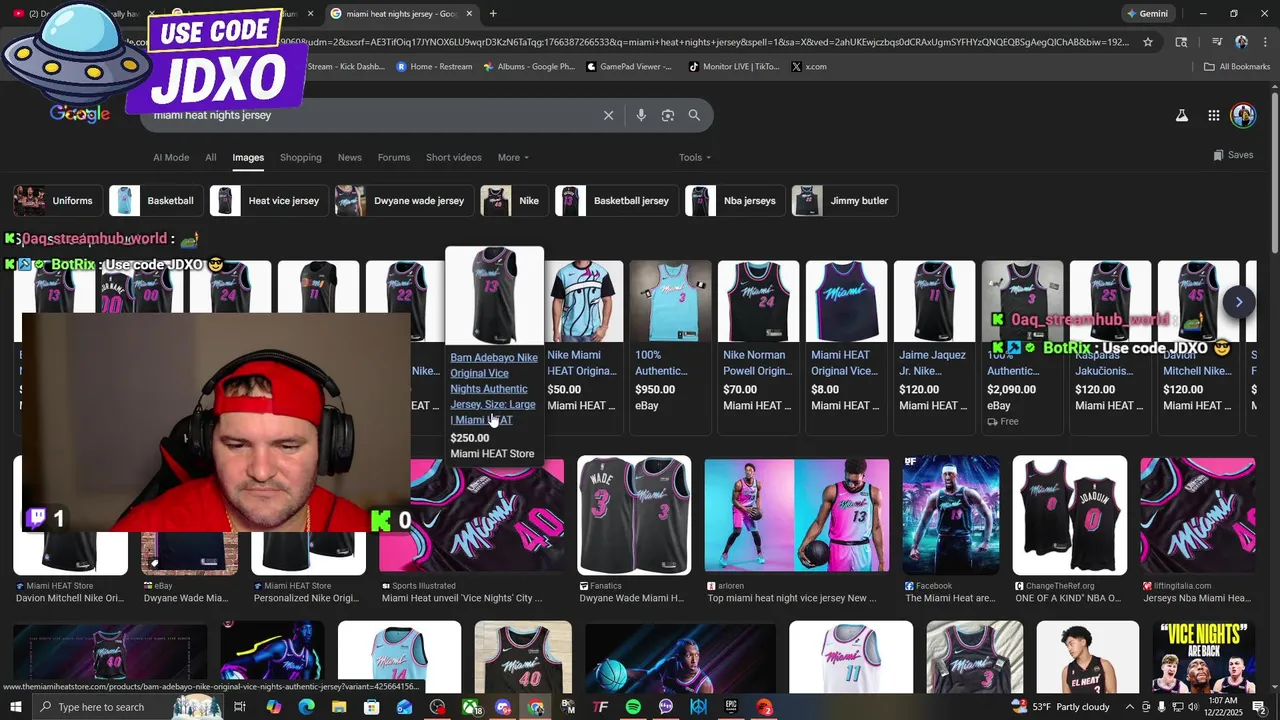Expand the More search categories dropdown
The width and height of the screenshot is (1280, 720).
coord(513,157)
